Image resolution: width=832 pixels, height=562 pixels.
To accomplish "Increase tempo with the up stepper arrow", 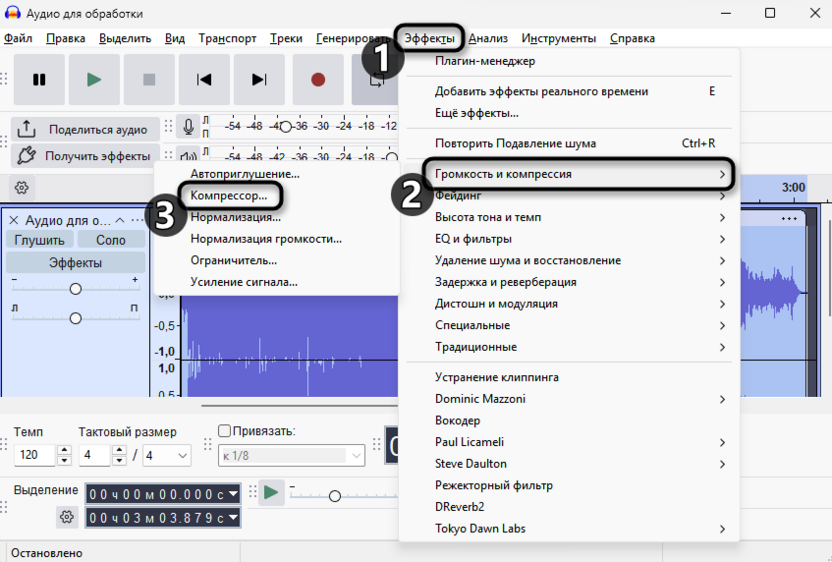I will pyautogui.click(x=64, y=450).
